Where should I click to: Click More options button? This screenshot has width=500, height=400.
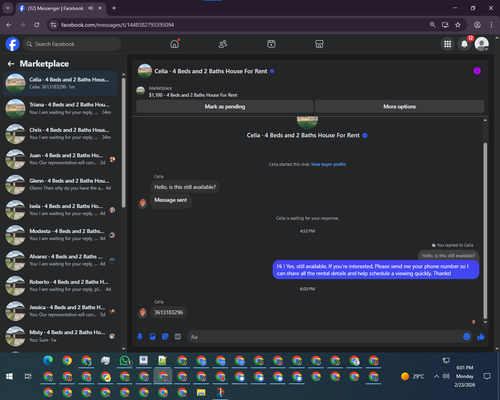coord(399,107)
